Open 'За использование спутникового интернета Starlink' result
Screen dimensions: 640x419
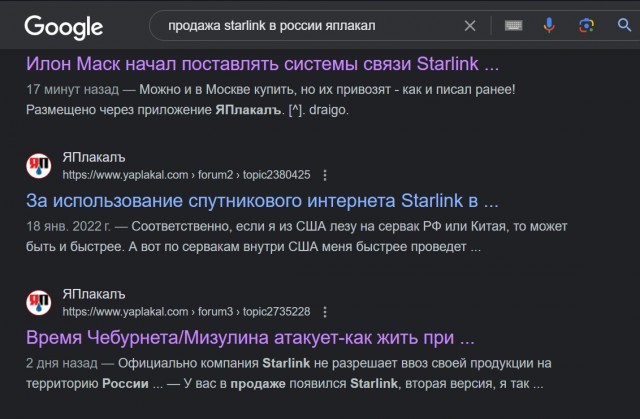coord(262,201)
